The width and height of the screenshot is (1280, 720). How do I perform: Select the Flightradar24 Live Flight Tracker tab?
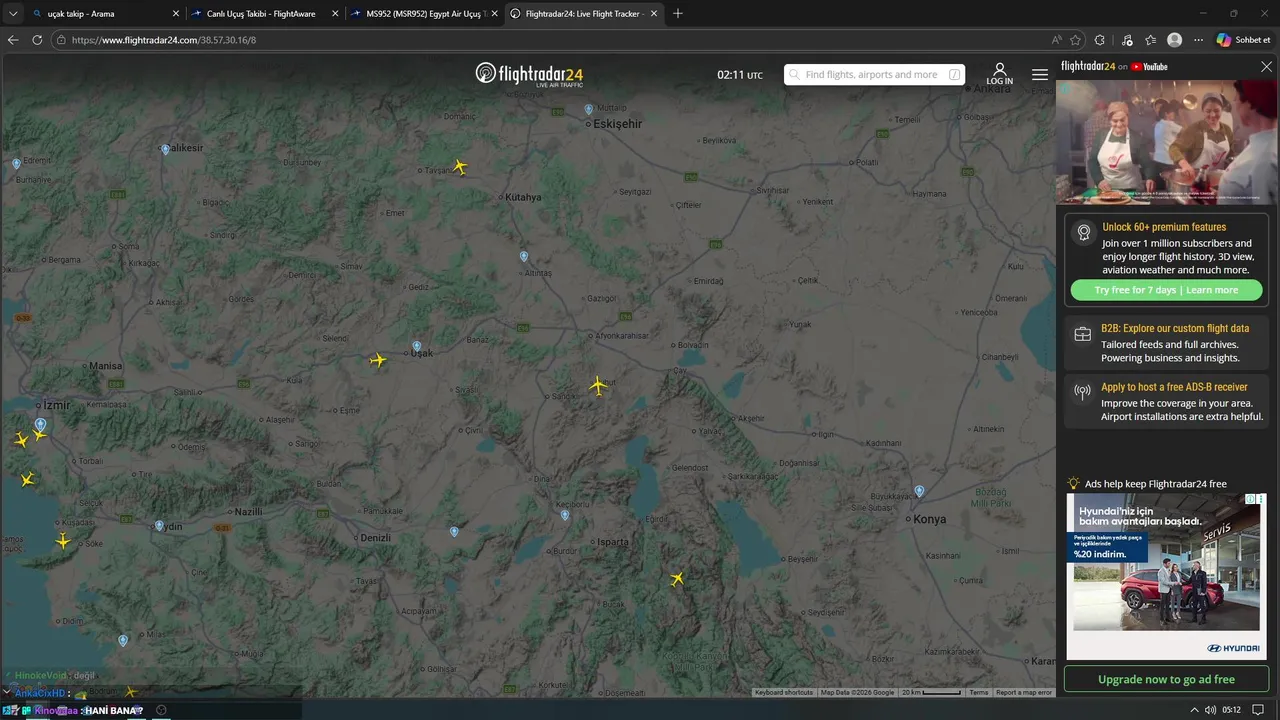click(x=584, y=14)
